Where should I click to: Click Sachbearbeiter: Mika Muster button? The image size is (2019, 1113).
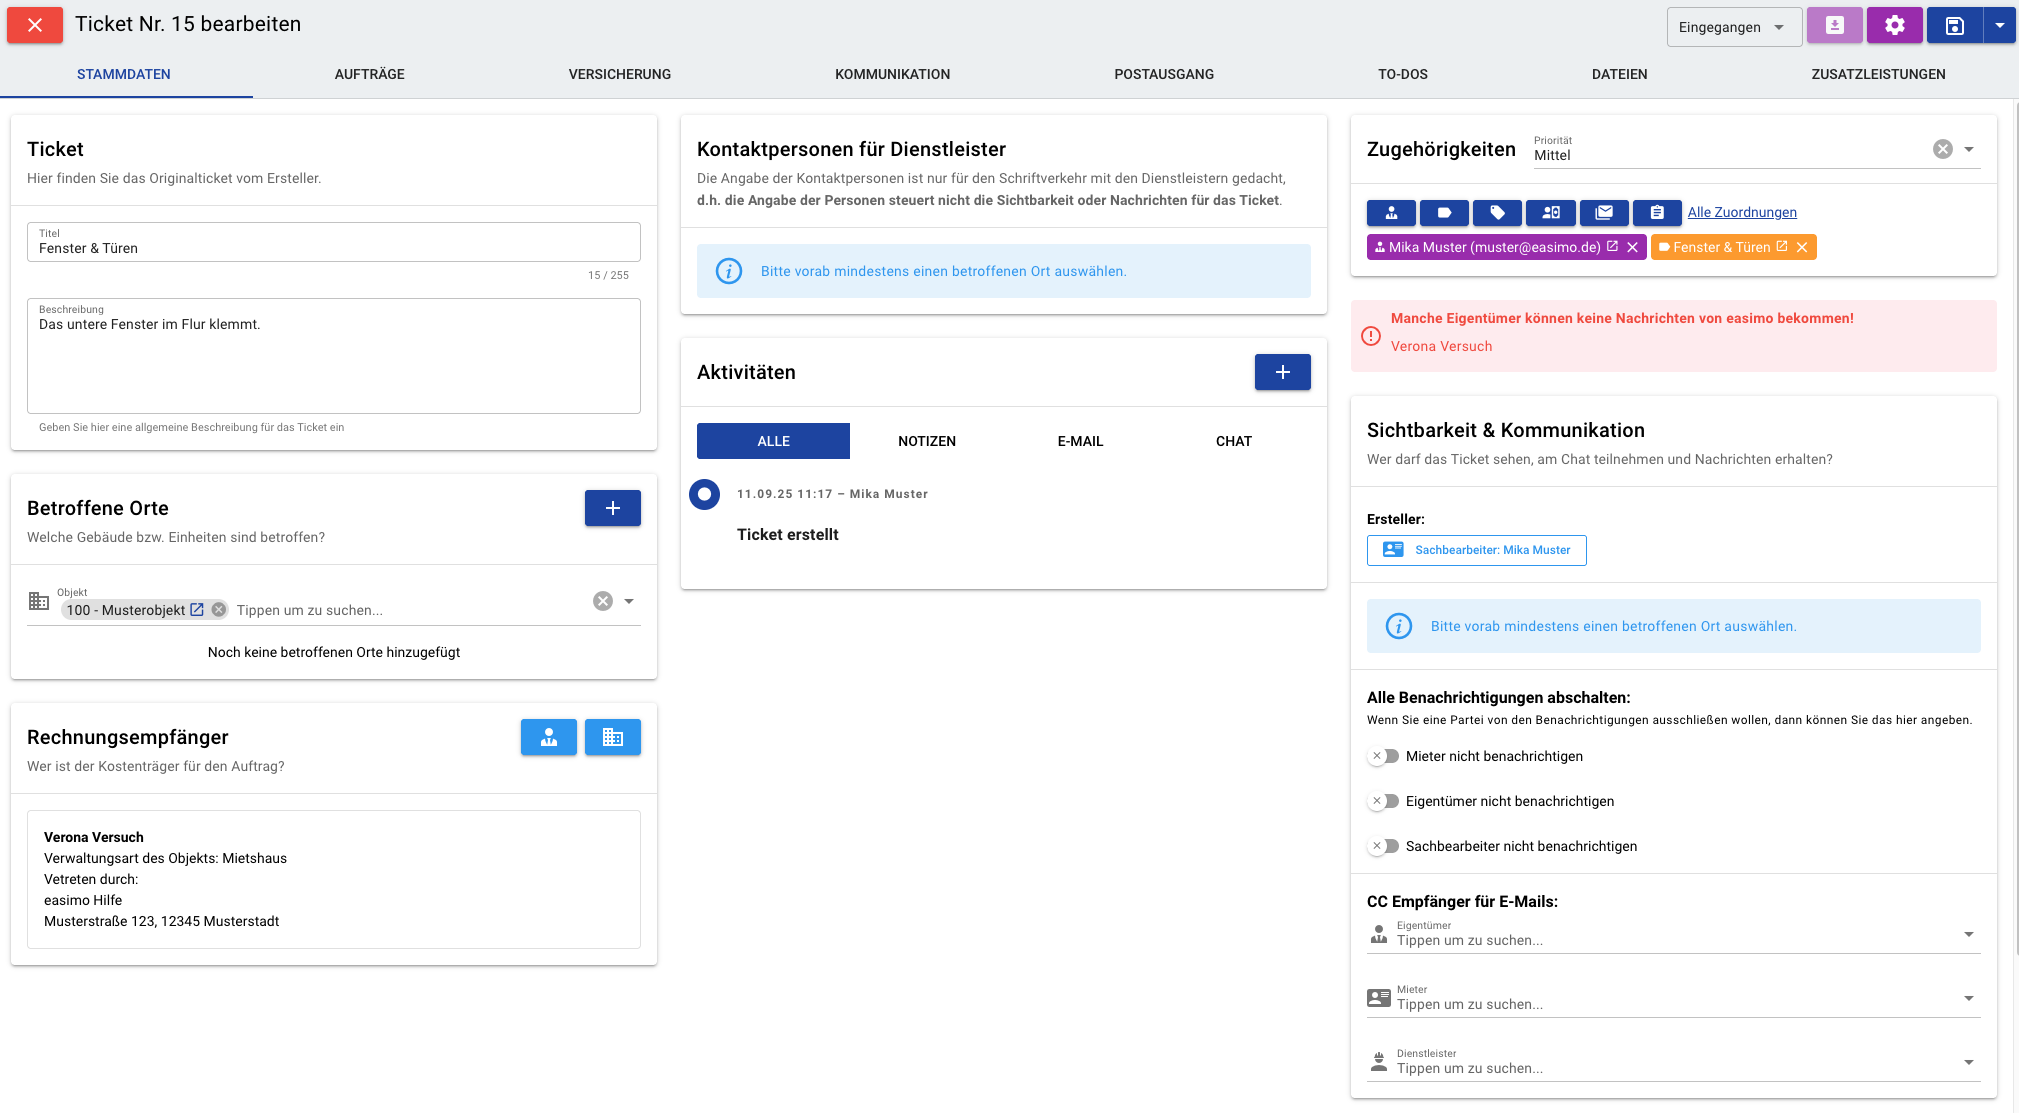click(x=1476, y=550)
